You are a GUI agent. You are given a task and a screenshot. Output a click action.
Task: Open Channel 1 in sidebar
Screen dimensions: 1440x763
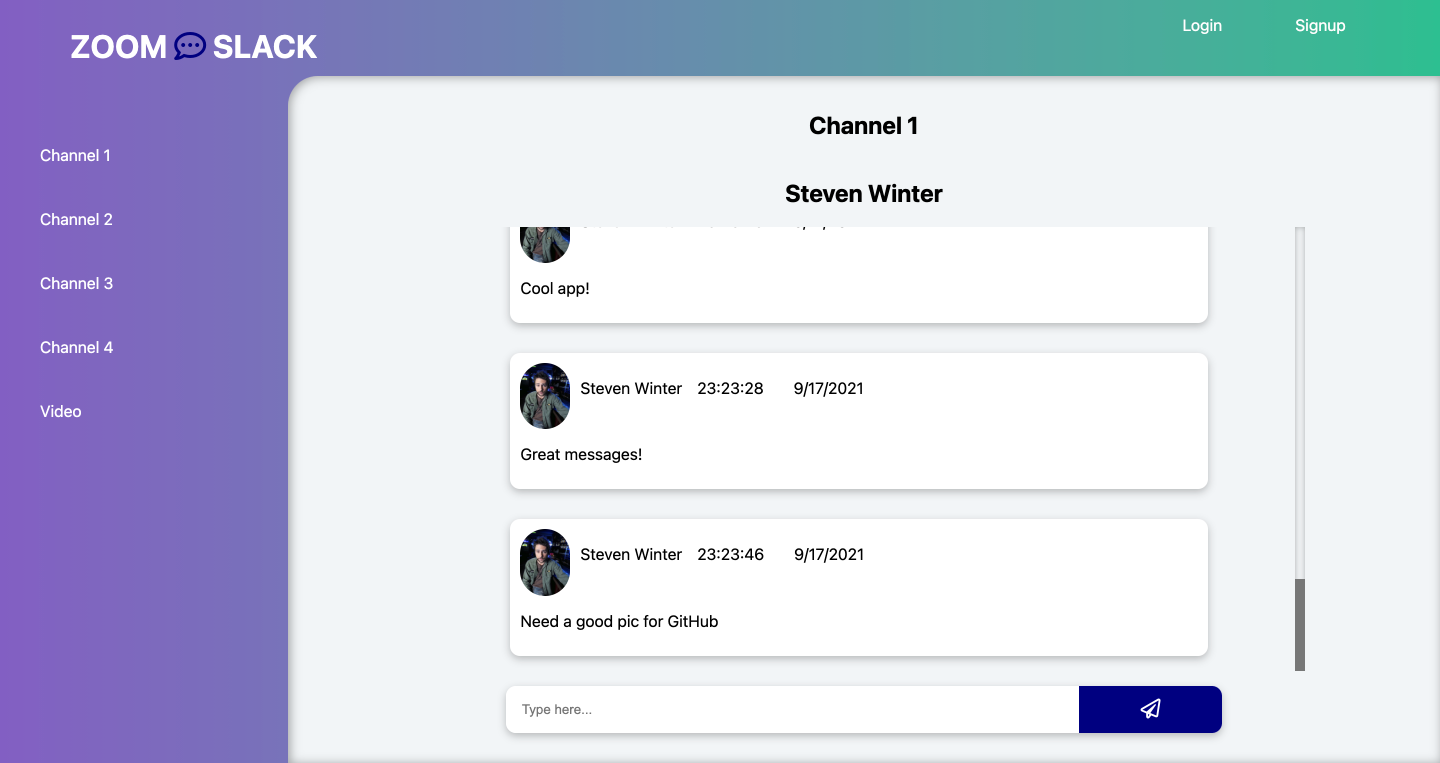point(75,155)
